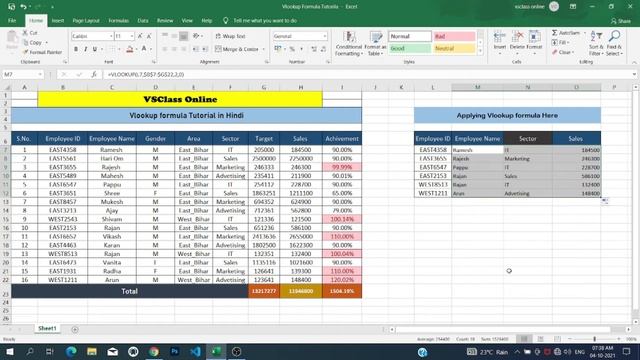Open the font size dropdown

point(132,36)
